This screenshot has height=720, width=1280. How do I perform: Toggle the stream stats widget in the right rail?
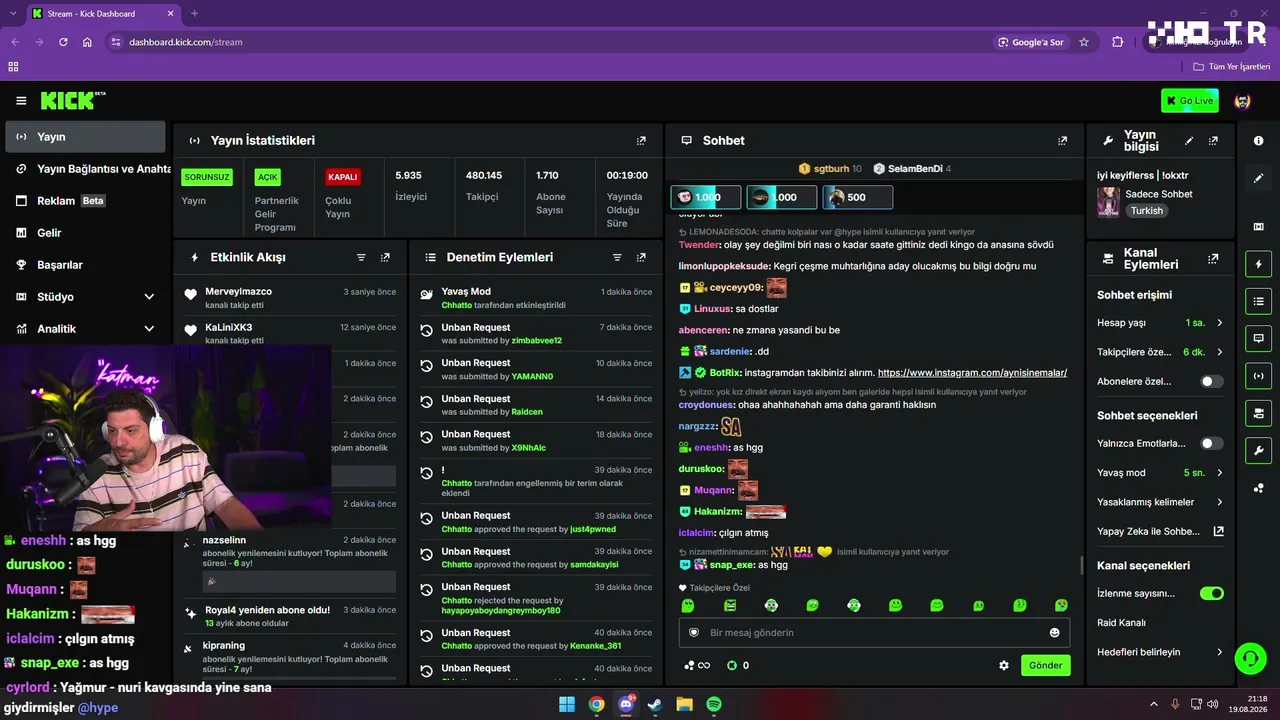(1258, 375)
